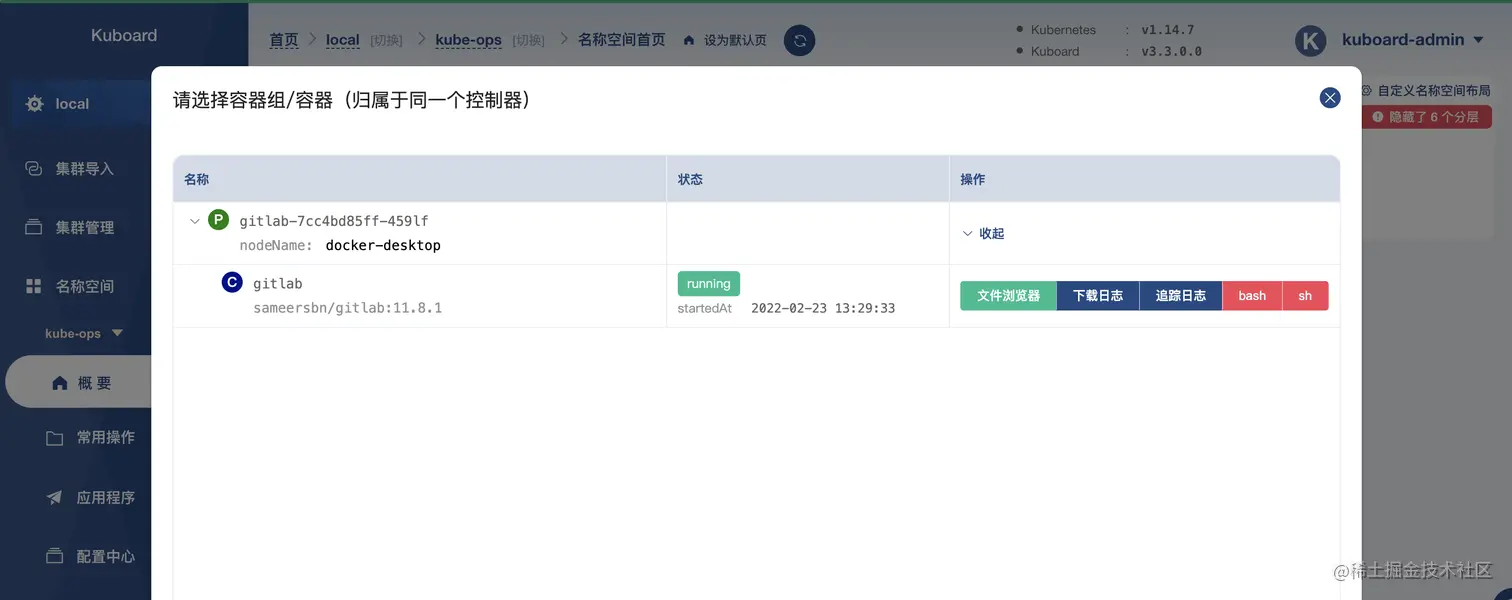Select the green P pod icon

[x=218, y=220]
